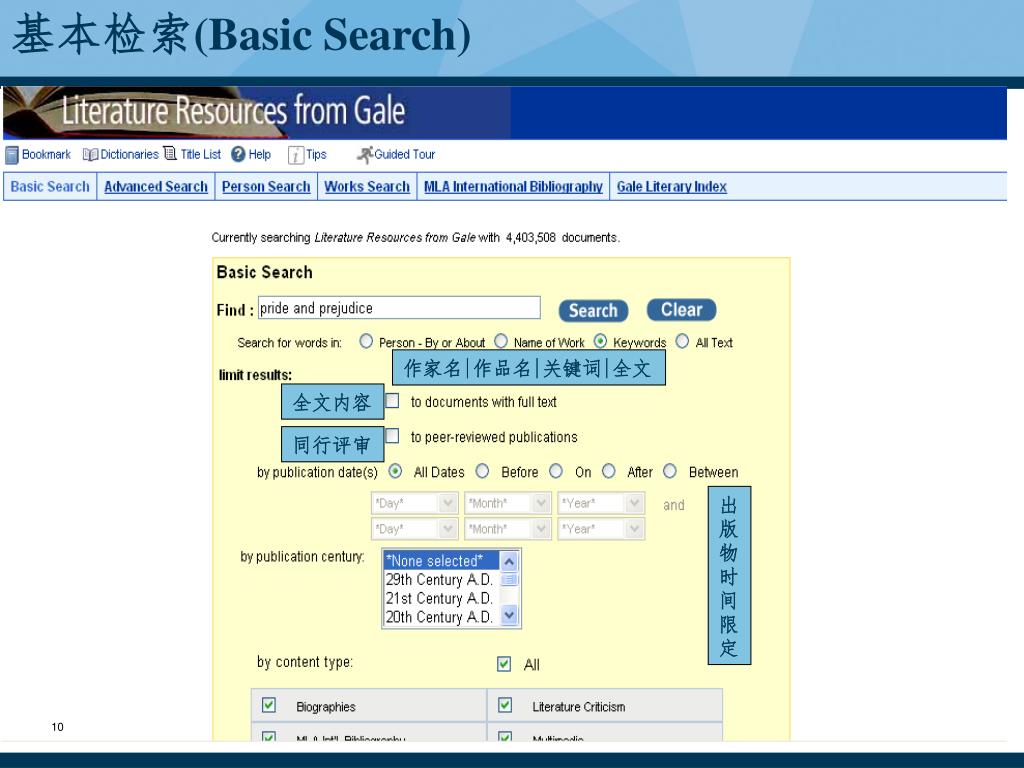The height and width of the screenshot is (768, 1024).
Task: Click century list scroll up arrow
Action: [x=509, y=561]
